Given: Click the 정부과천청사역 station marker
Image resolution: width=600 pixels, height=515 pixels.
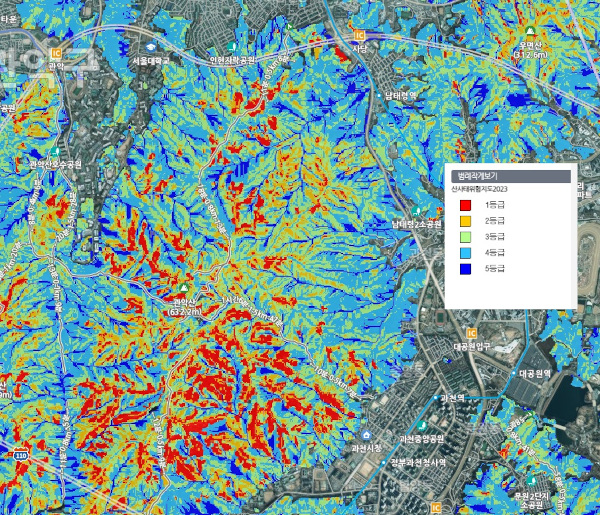Looking at the screenshot, I should click(x=384, y=463).
